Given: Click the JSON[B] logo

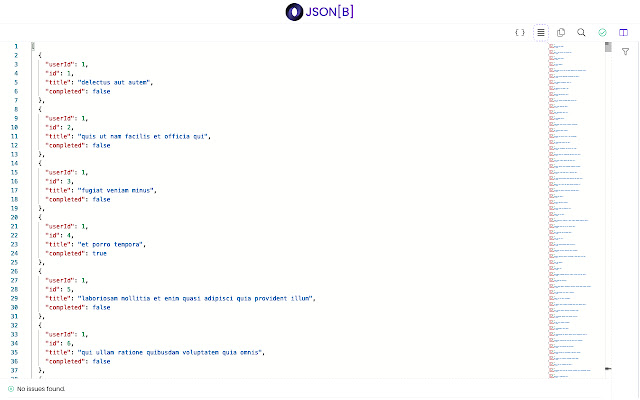Looking at the screenshot, I should pos(320,11).
